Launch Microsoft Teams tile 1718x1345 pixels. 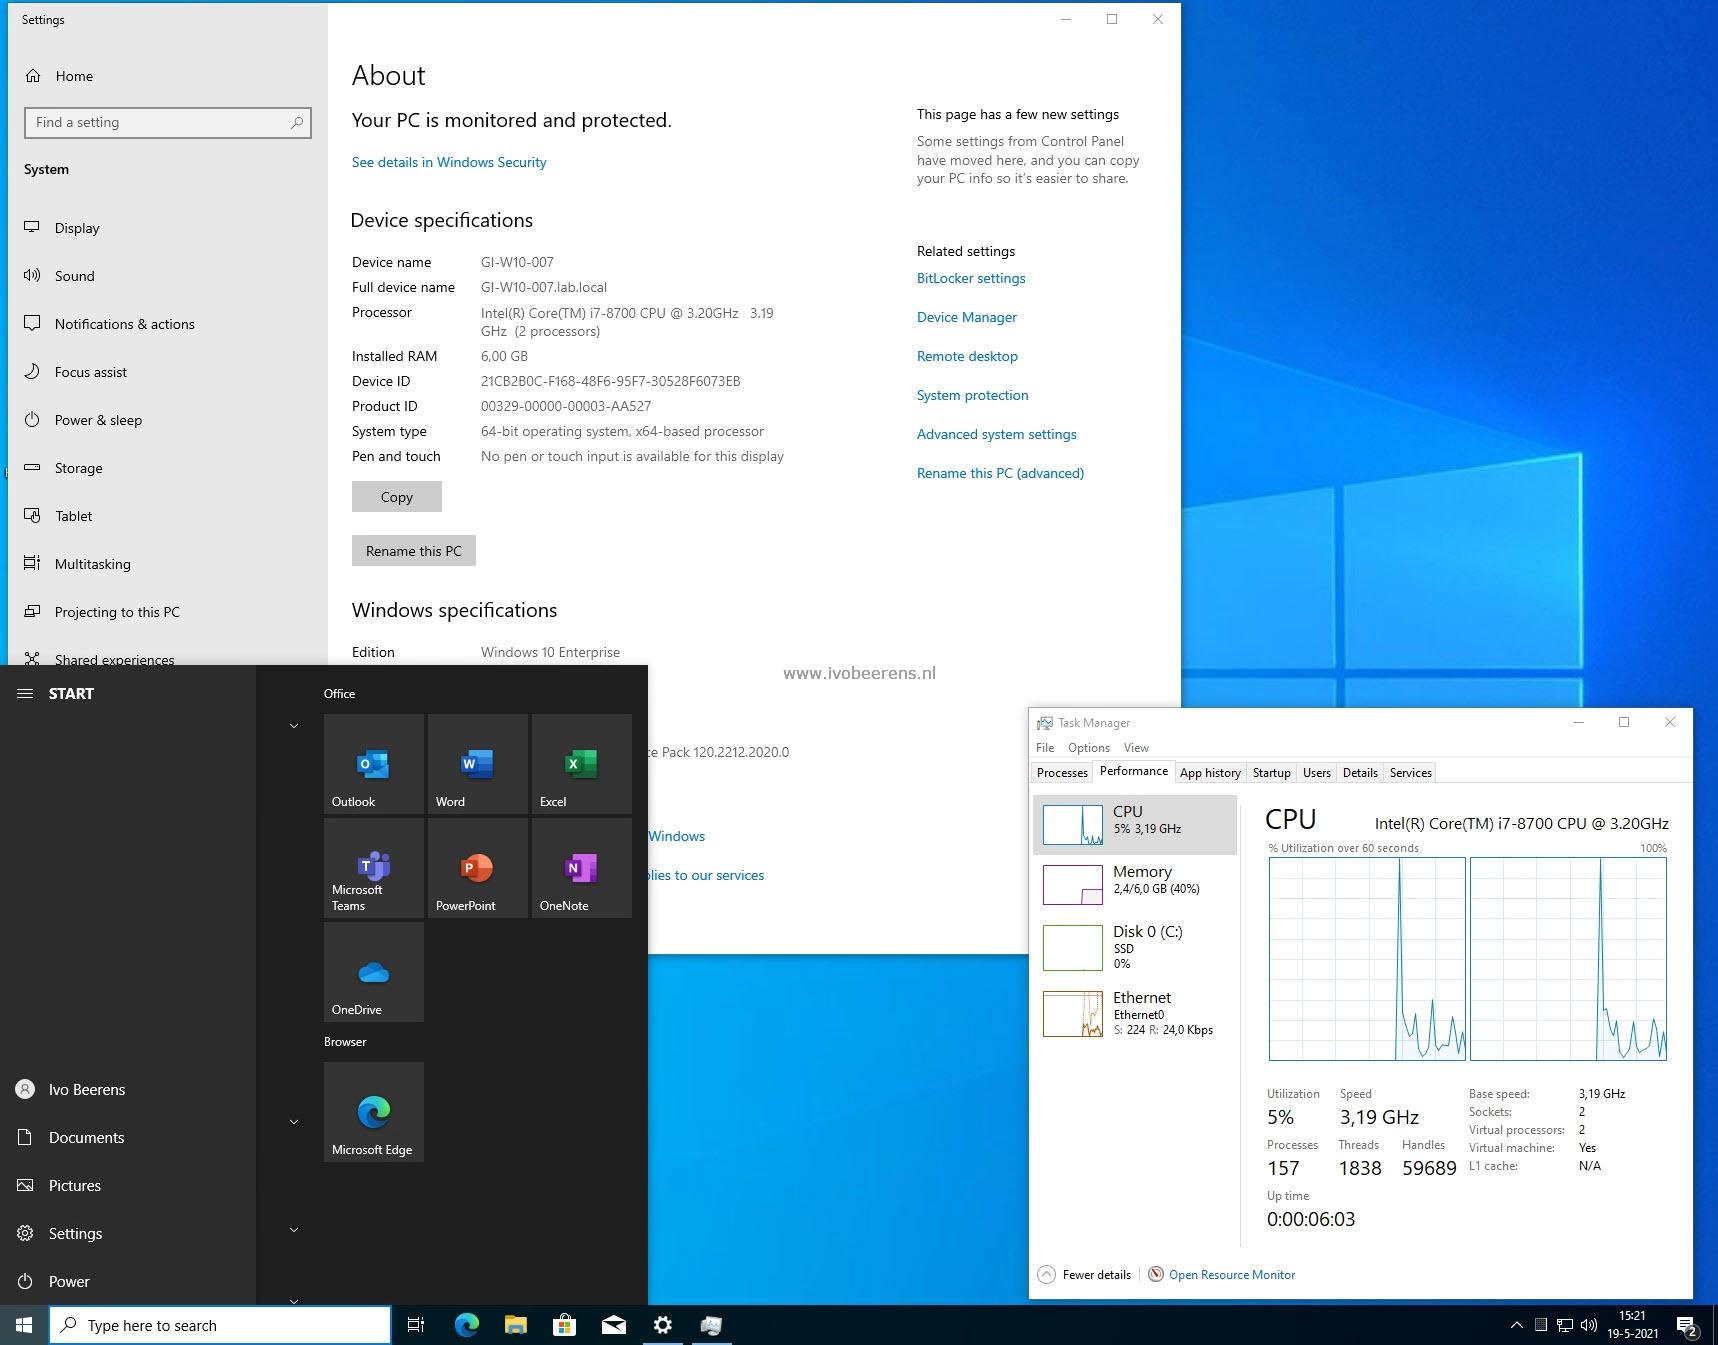pyautogui.click(x=373, y=868)
